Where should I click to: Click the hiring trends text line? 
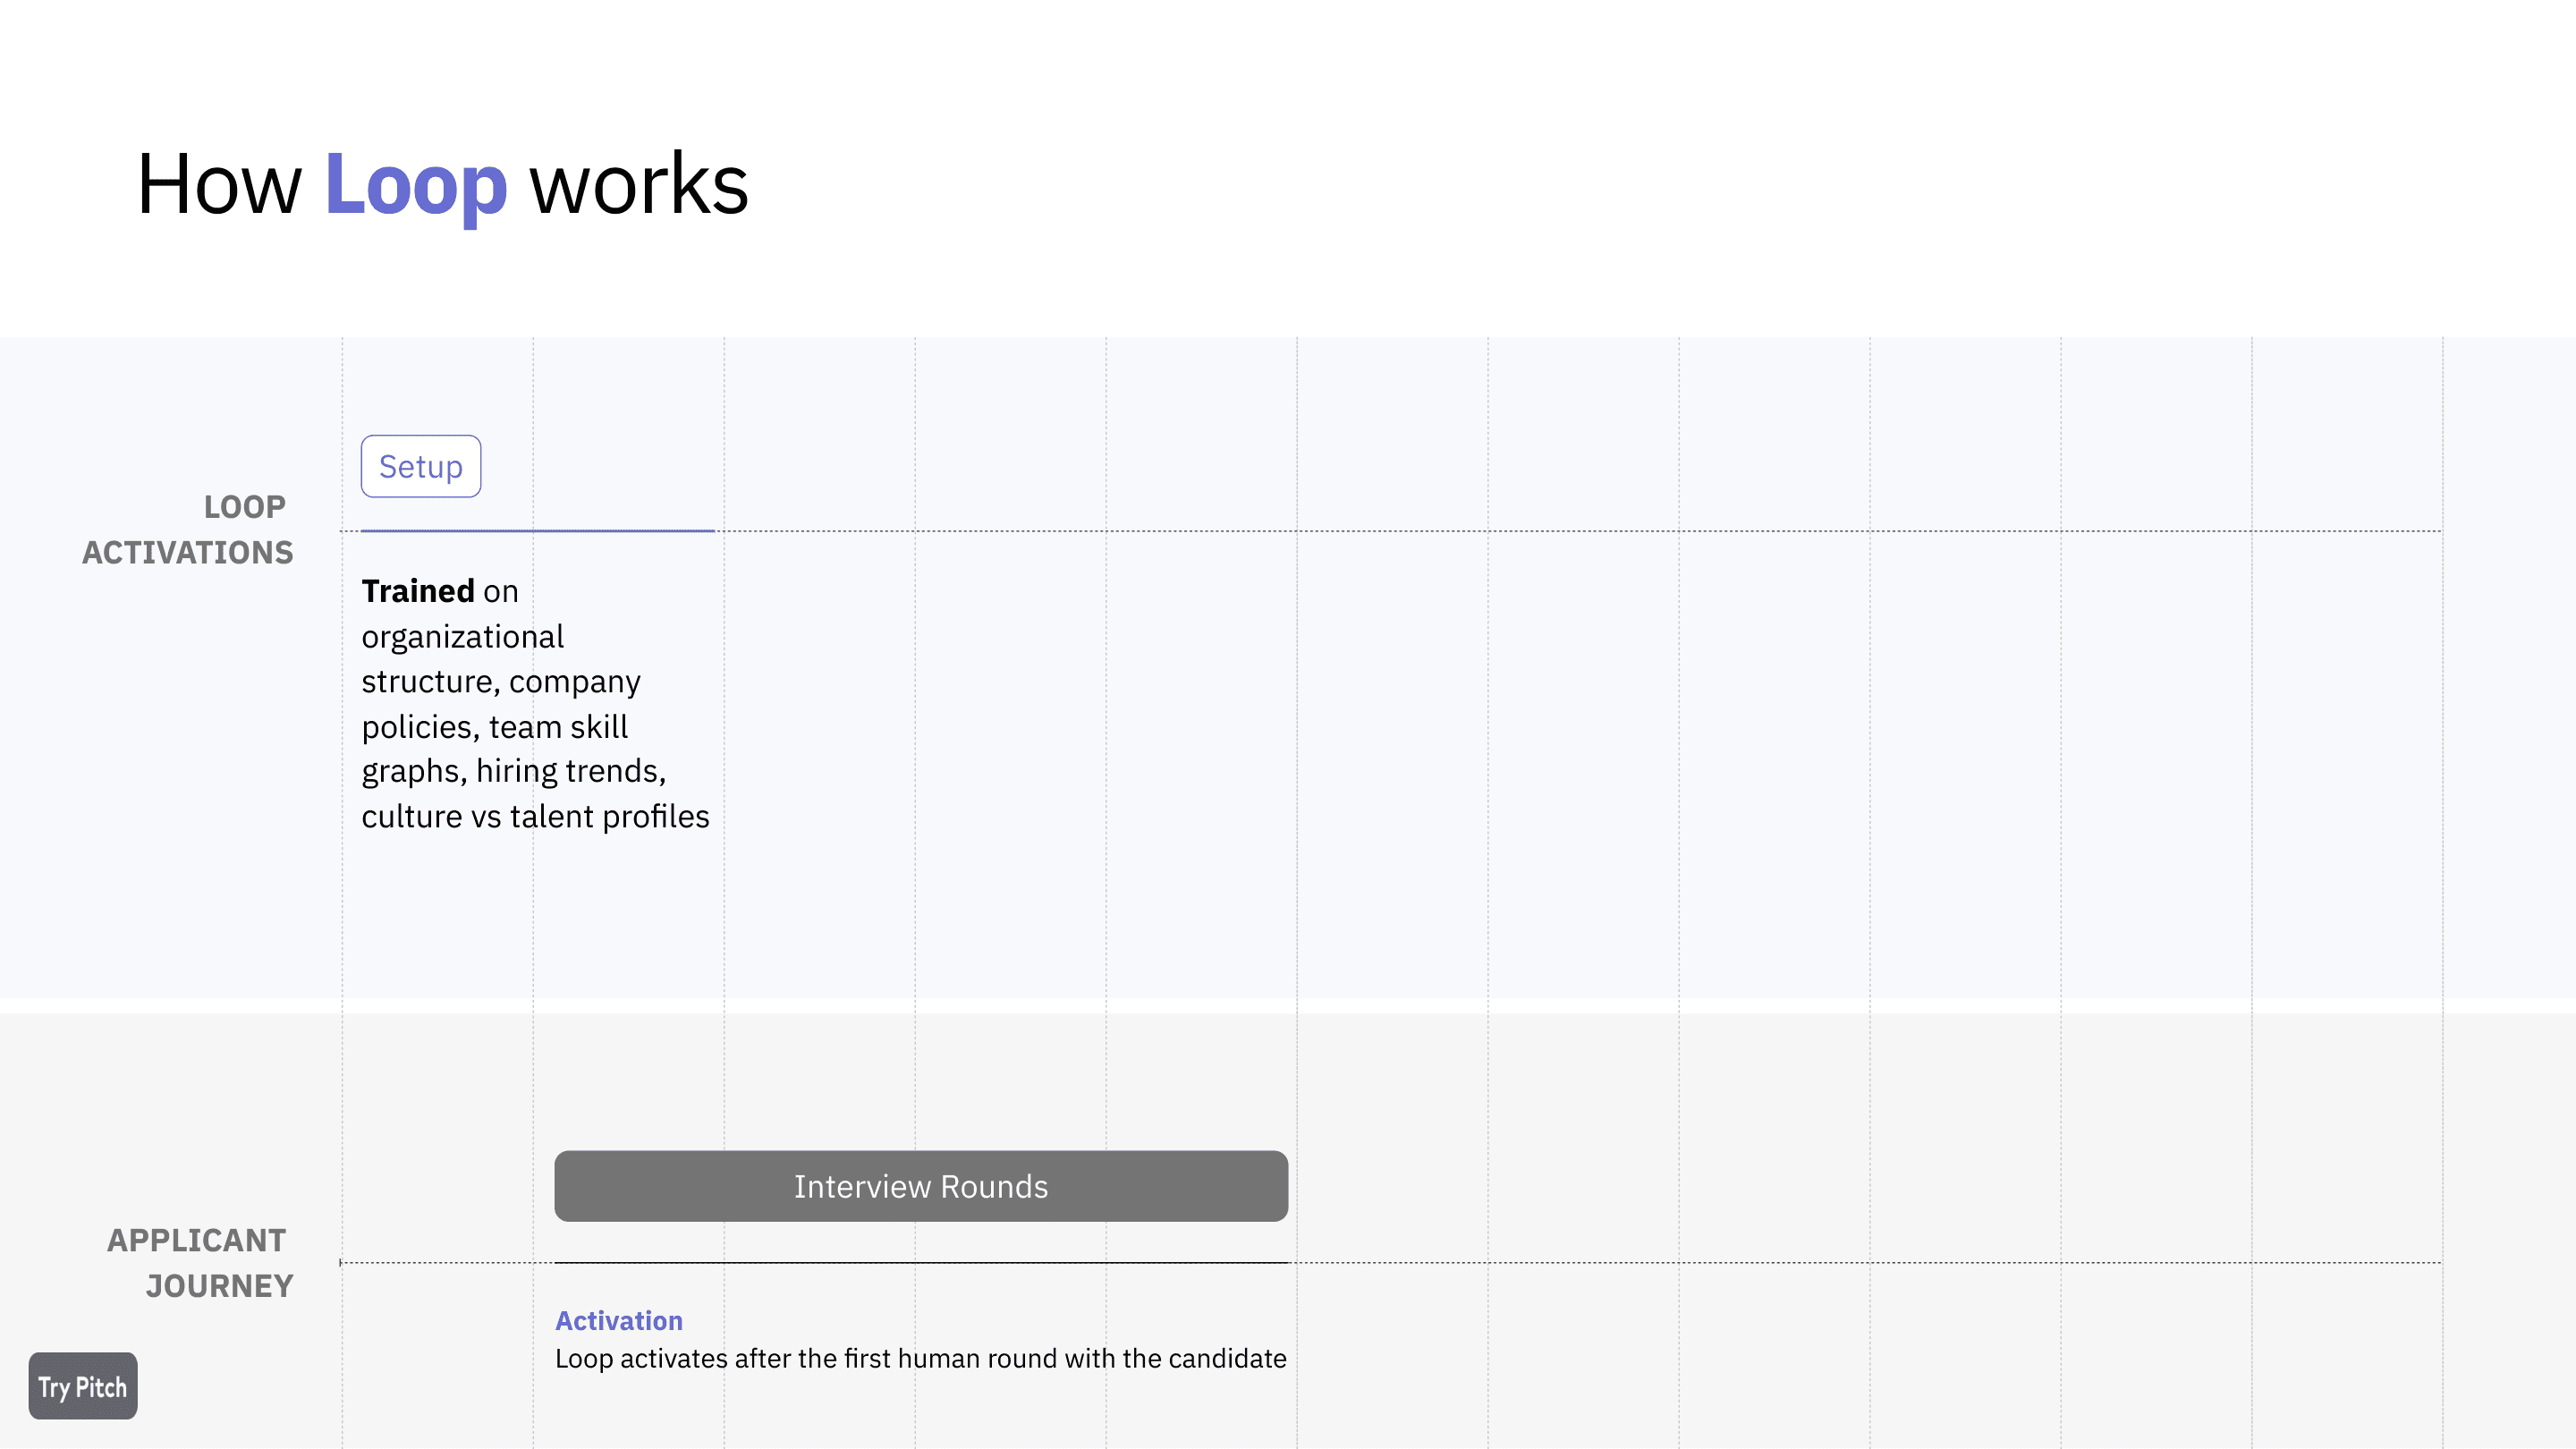point(514,771)
